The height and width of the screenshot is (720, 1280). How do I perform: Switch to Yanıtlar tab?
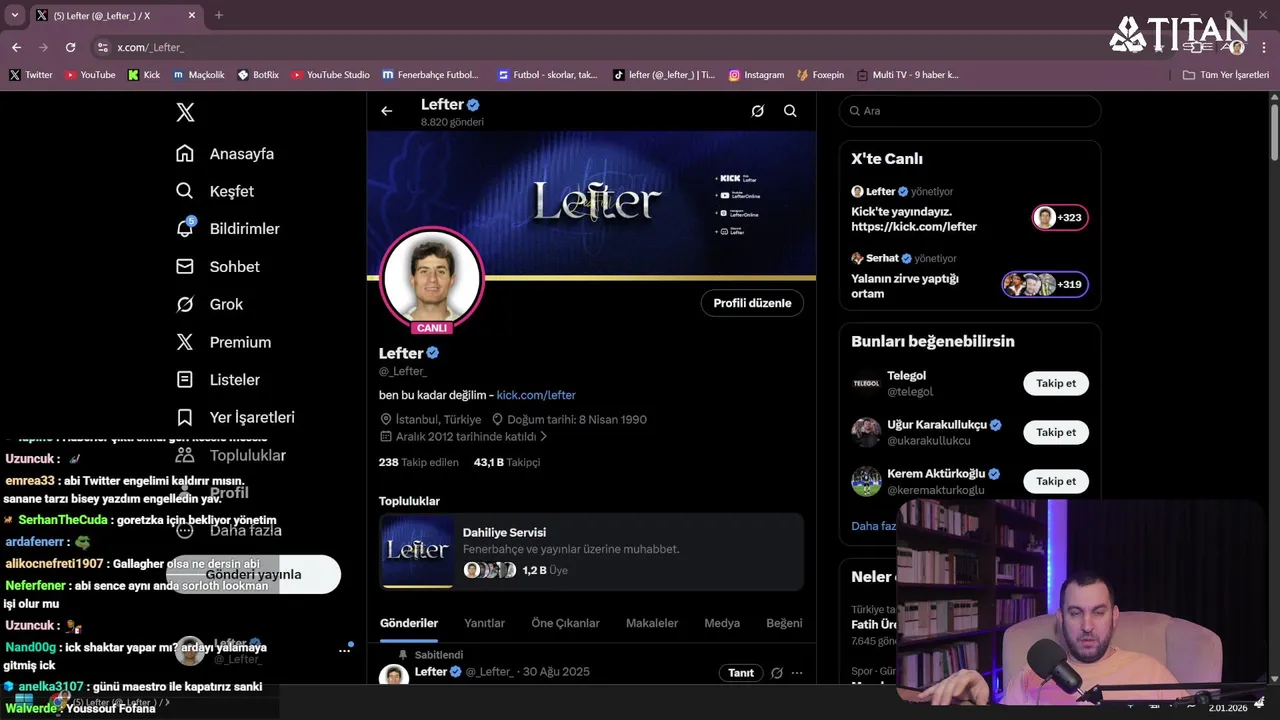pyautogui.click(x=484, y=623)
